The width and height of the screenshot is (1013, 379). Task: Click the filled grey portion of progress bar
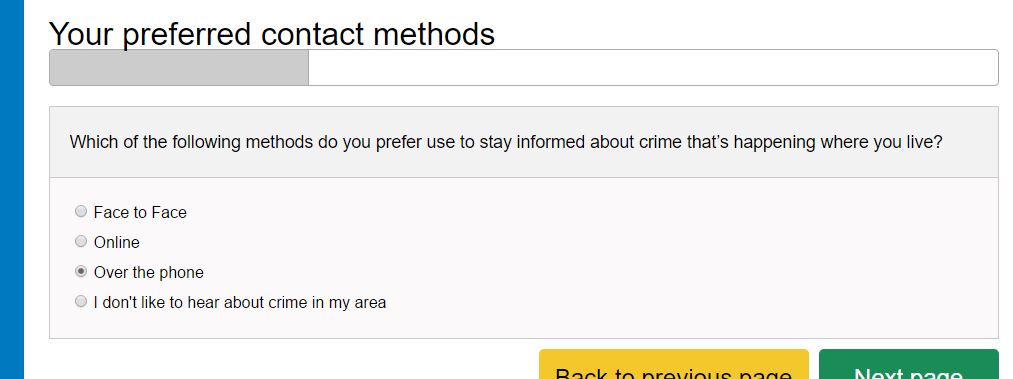(179, 67)
